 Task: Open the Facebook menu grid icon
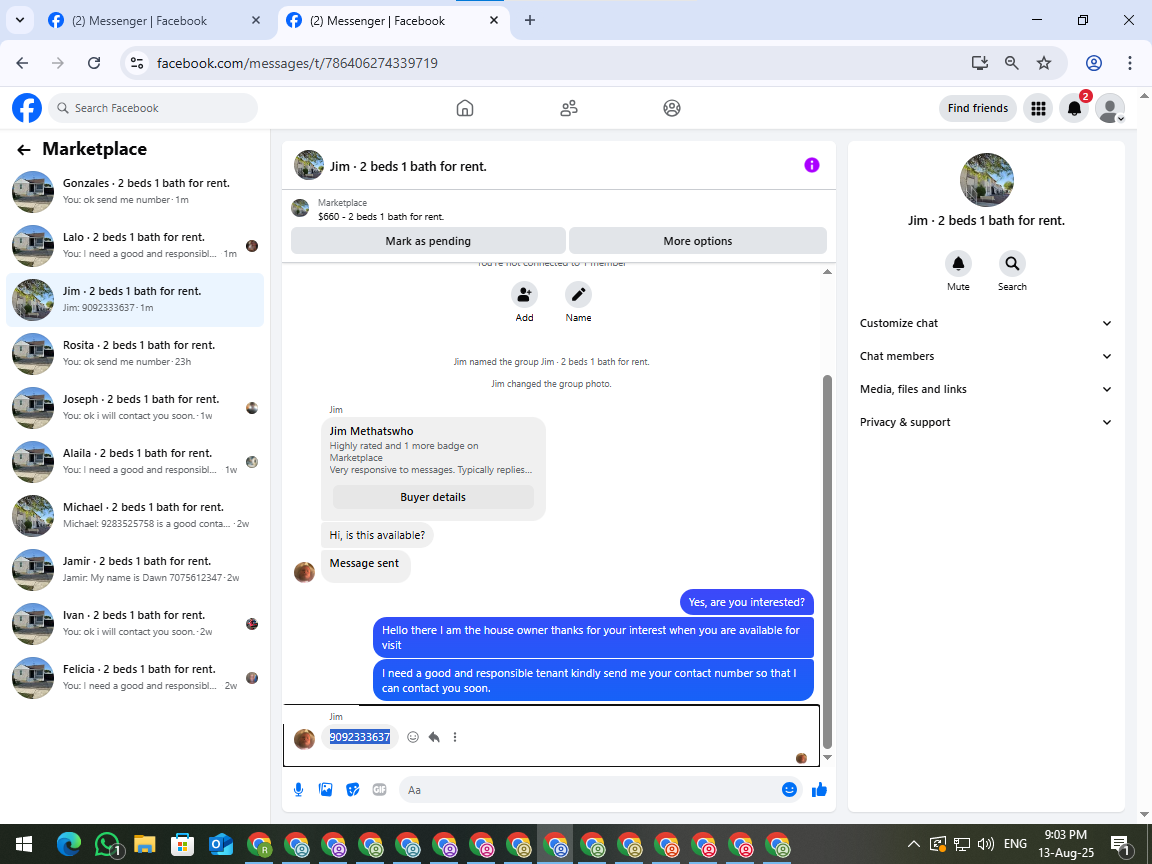point(1037,109)
